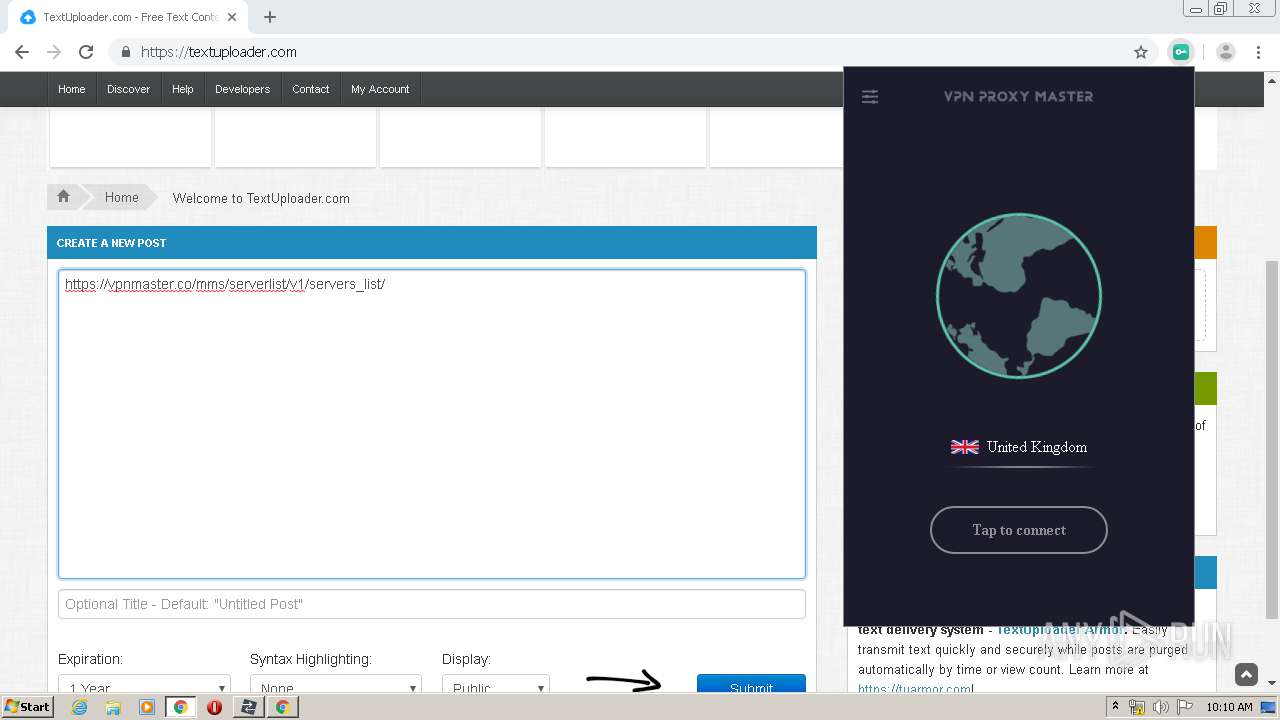Open the Chrome profile avatar
Screen dimensions: 1280x720
click(1226, 52)
